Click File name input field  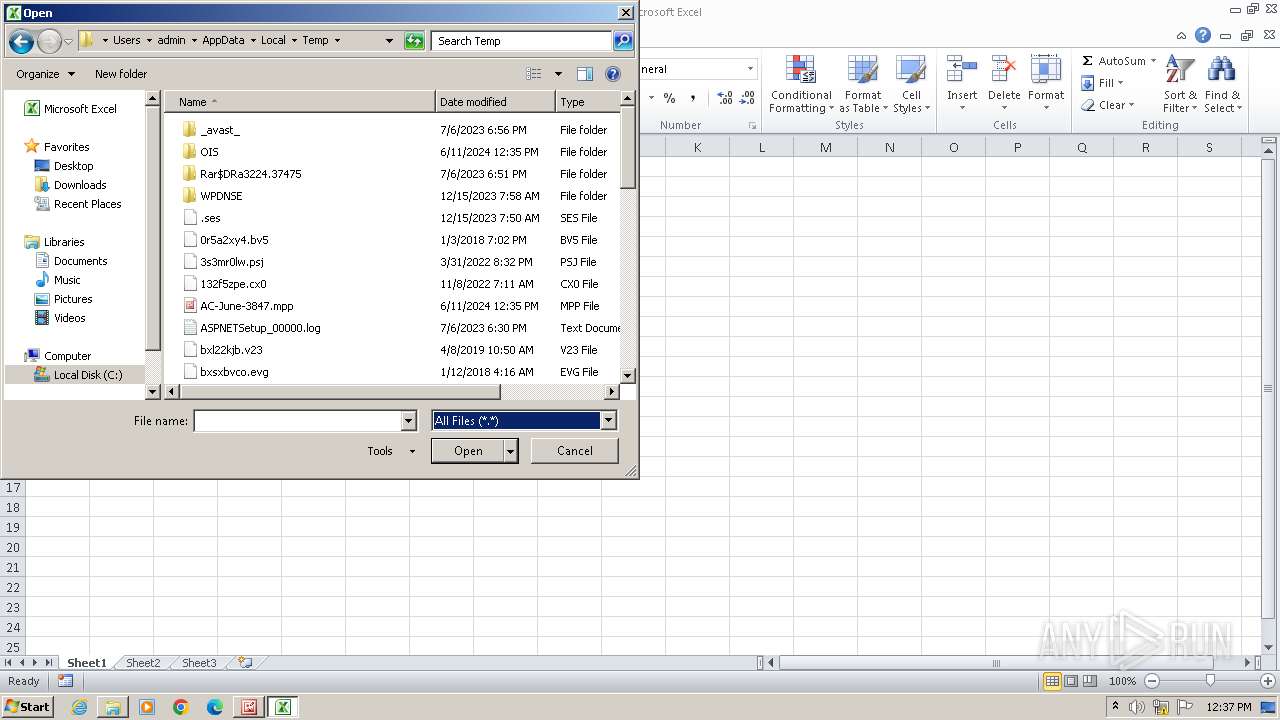pyautogui.click(x=297, y=421)
